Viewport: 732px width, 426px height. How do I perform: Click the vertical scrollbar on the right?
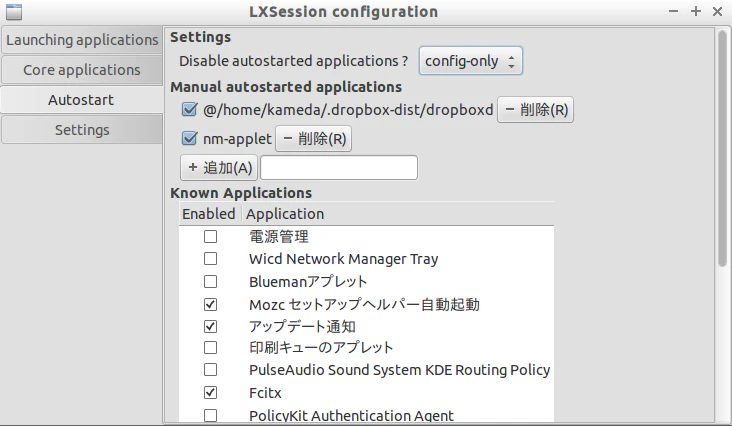click(x=722, y=149)
